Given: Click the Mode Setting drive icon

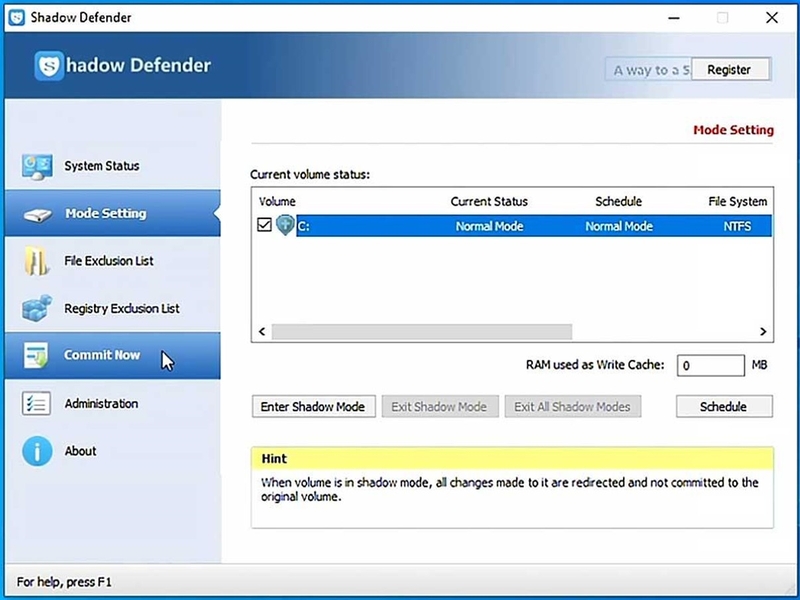Looking at the screenshot, I should (x=37, y=215).
